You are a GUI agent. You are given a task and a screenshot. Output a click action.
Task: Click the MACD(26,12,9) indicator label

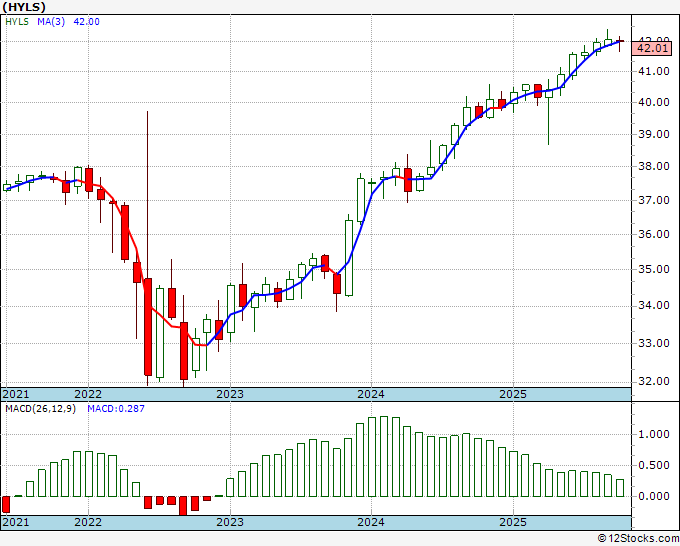[40, 409]
